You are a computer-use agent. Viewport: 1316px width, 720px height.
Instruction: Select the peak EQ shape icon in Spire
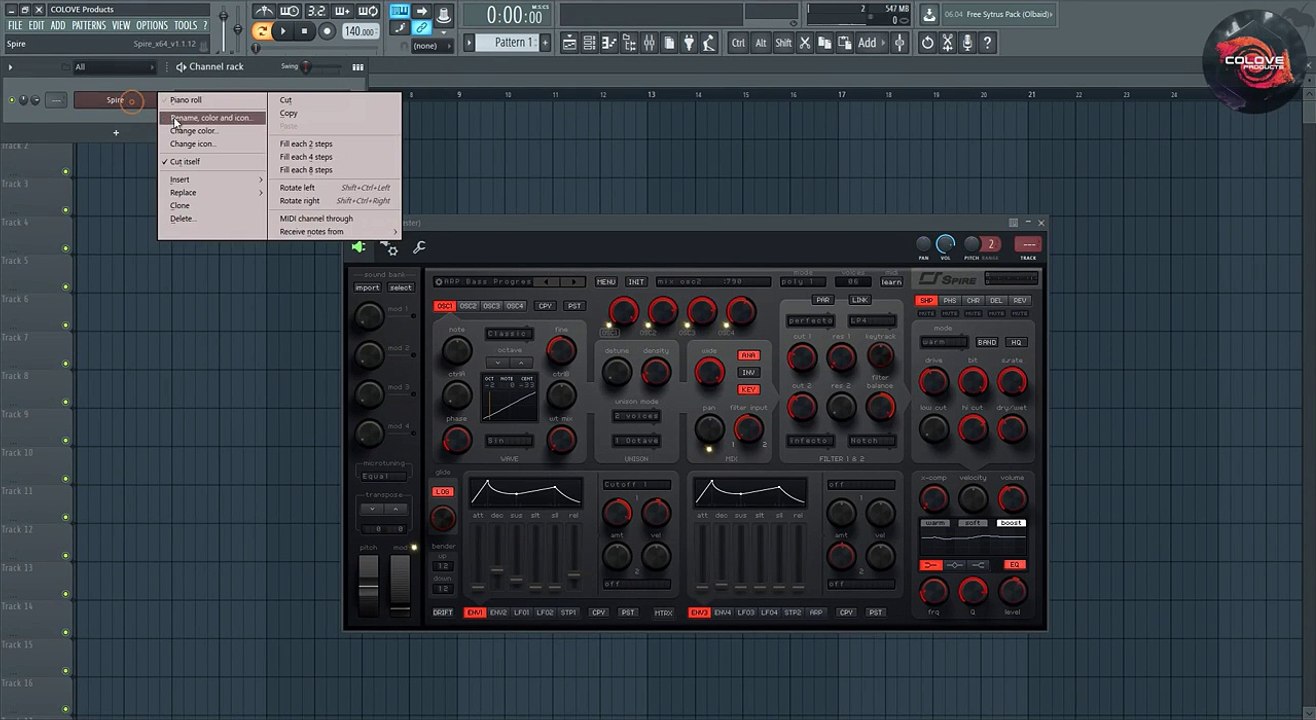[x=955, y=565]
